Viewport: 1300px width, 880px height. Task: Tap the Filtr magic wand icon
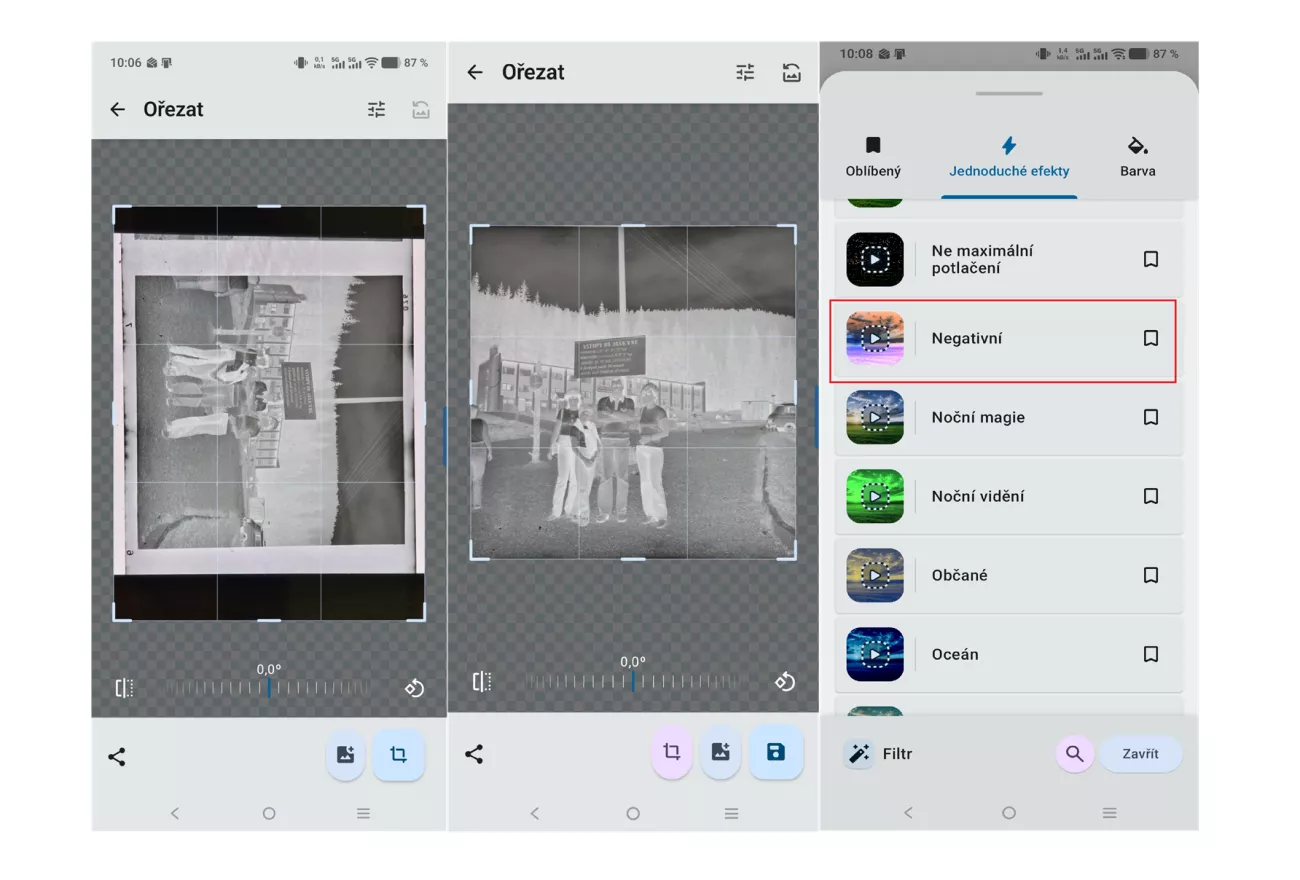[x=859, y=754]
